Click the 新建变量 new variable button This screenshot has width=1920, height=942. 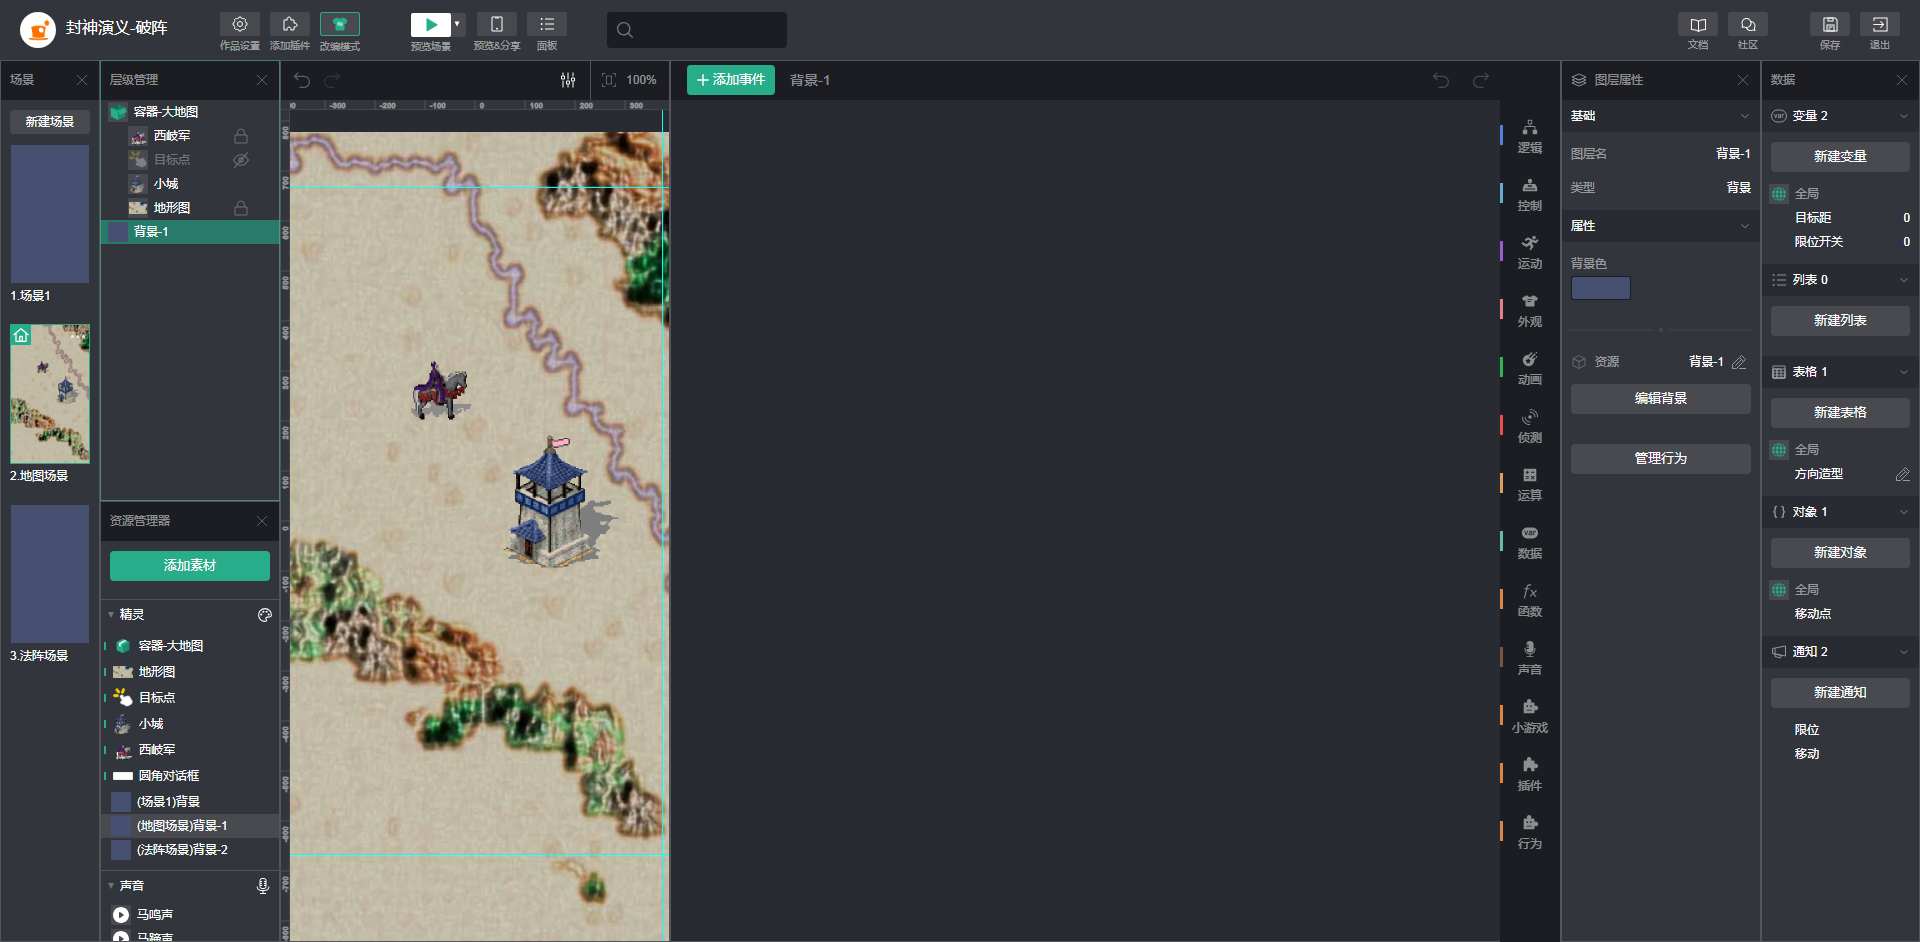pyautogui.click(x=1840, y=157)
